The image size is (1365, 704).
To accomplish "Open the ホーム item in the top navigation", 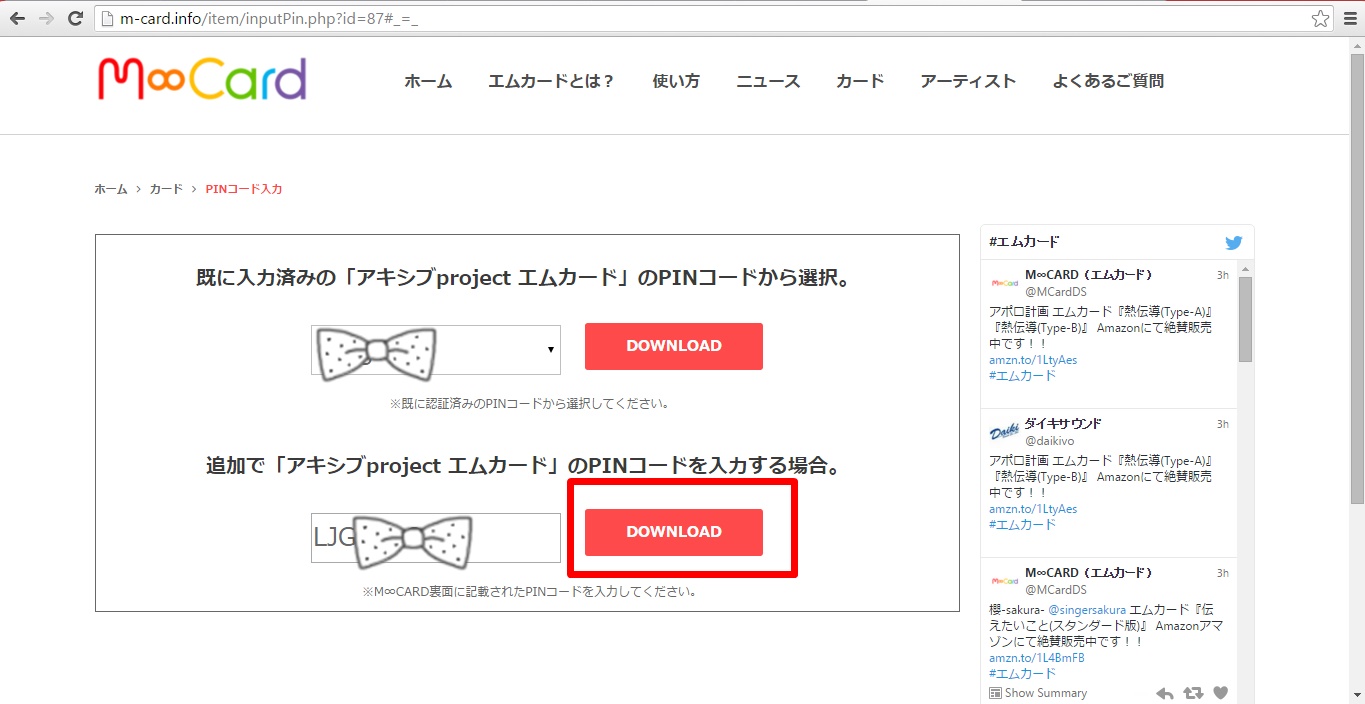I will 428,82.
